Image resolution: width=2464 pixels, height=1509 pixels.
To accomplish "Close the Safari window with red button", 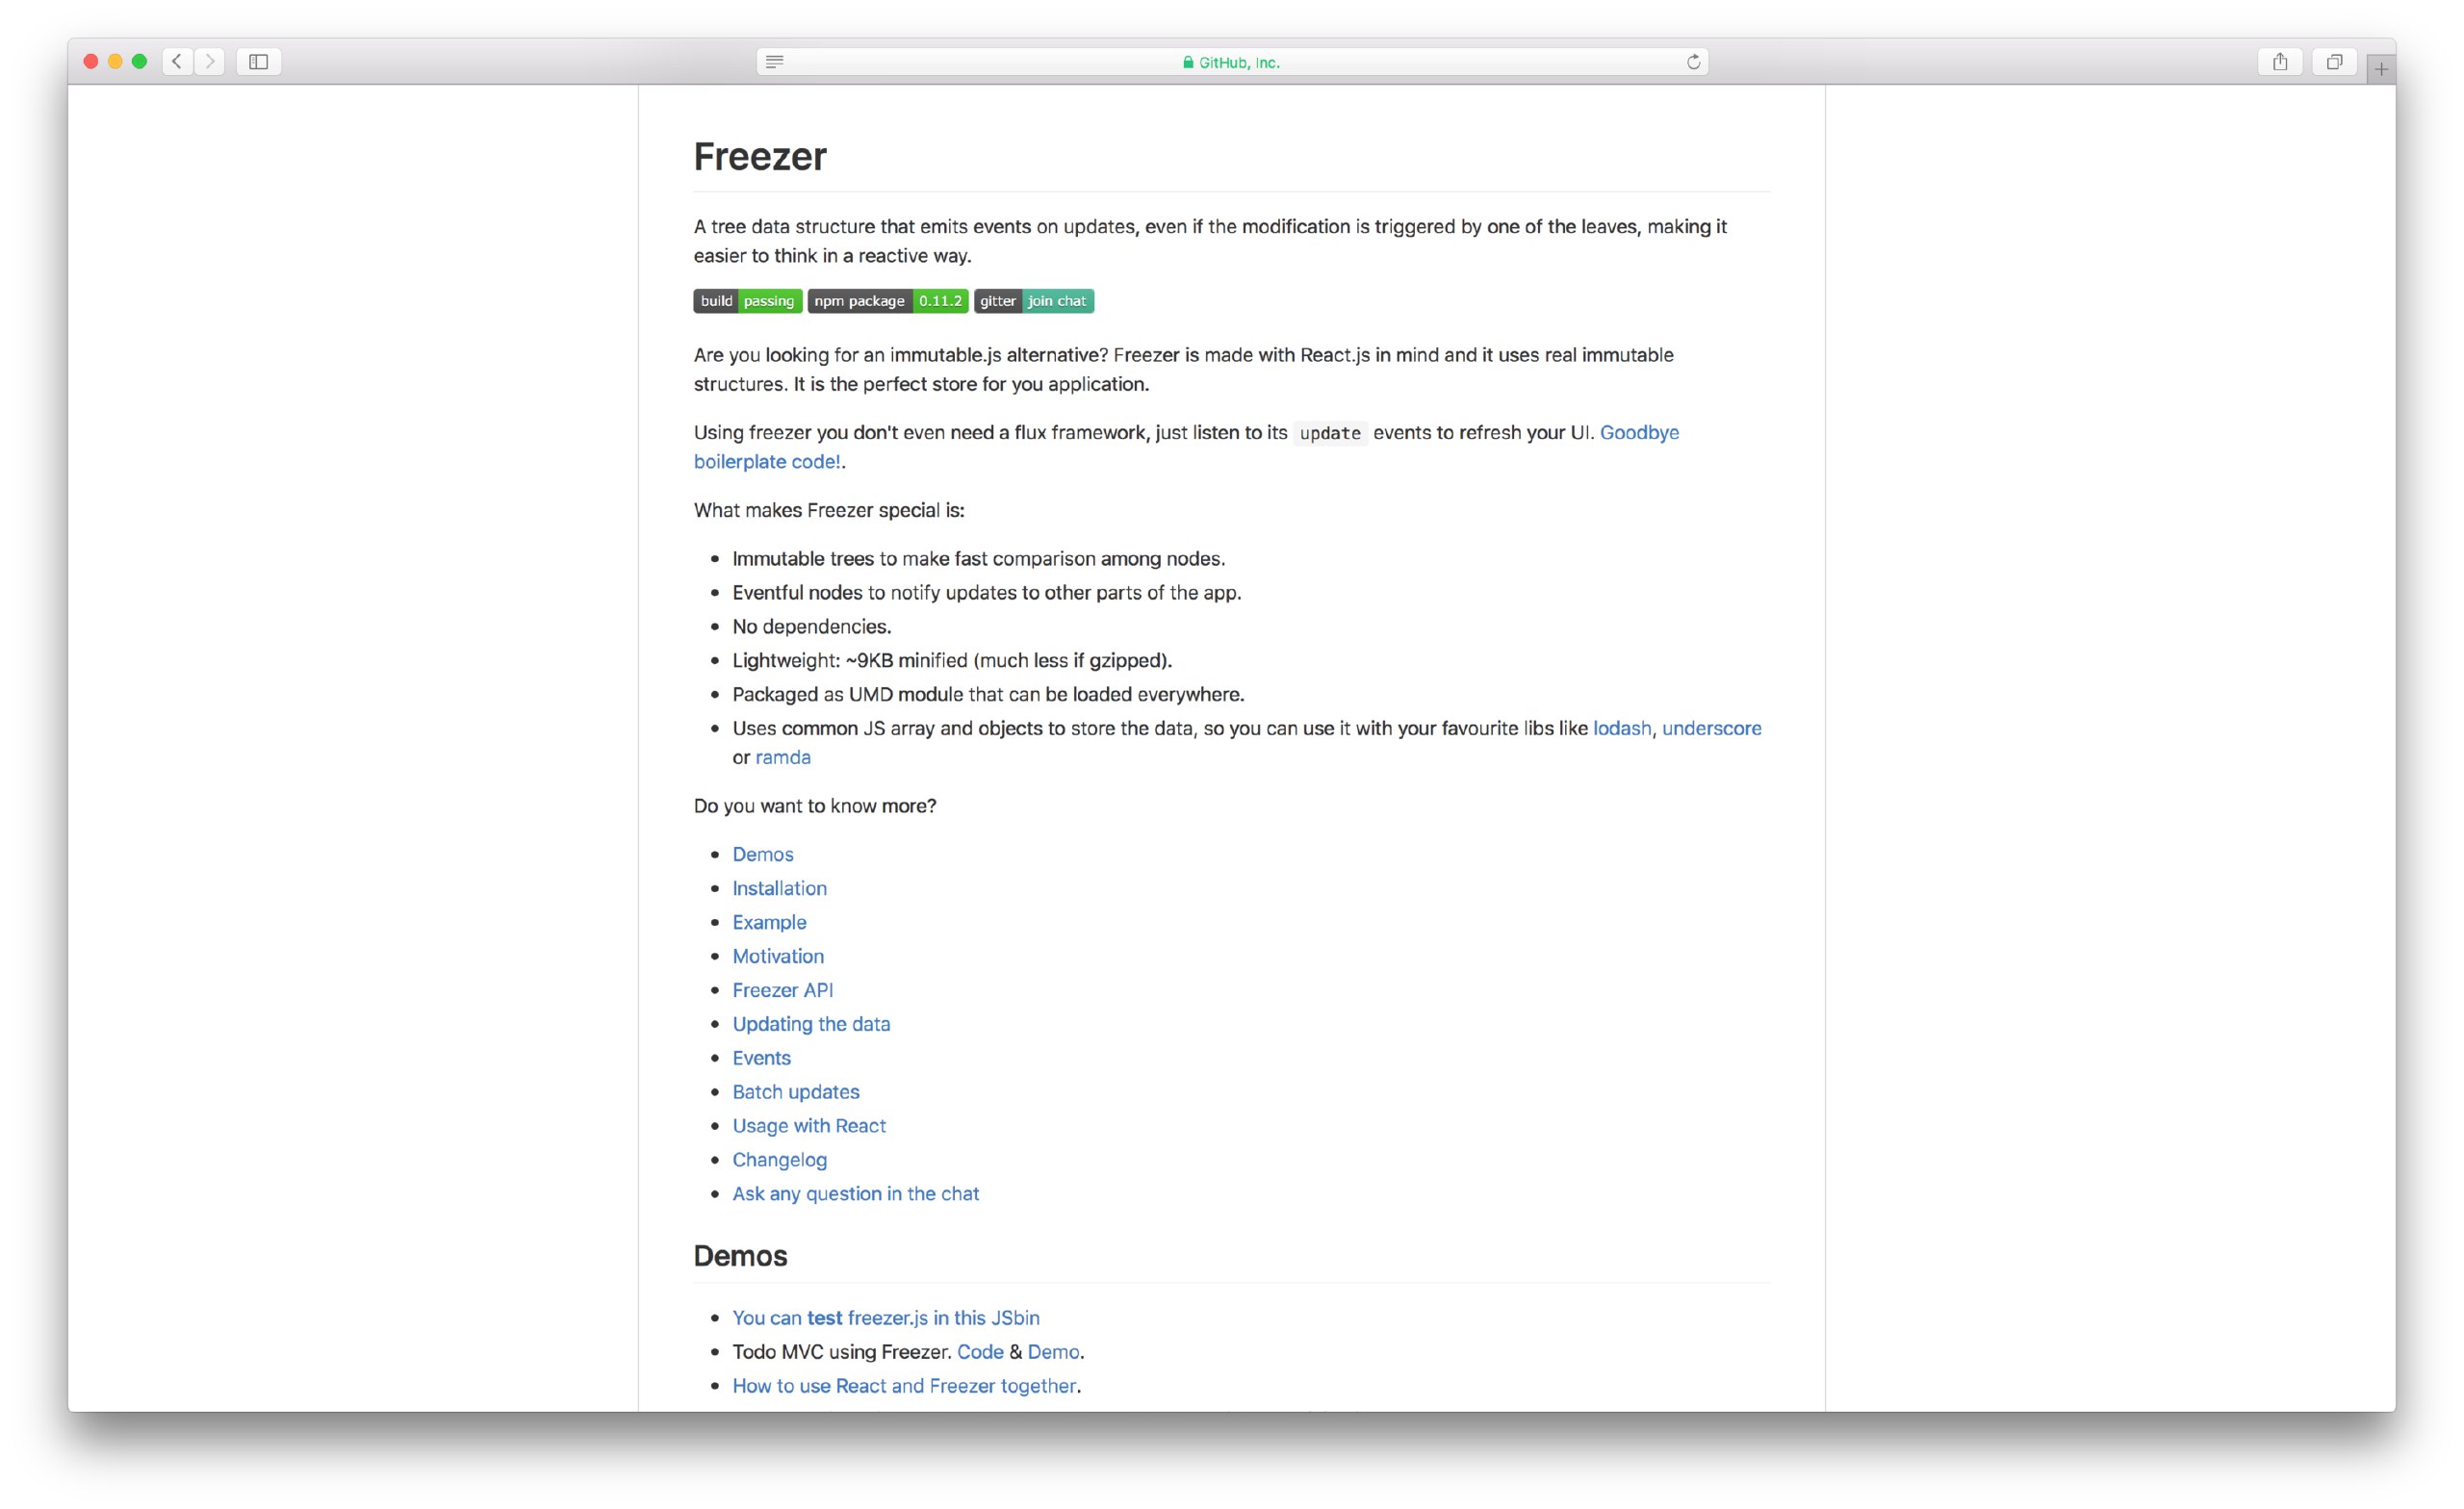I will [91, 61].
